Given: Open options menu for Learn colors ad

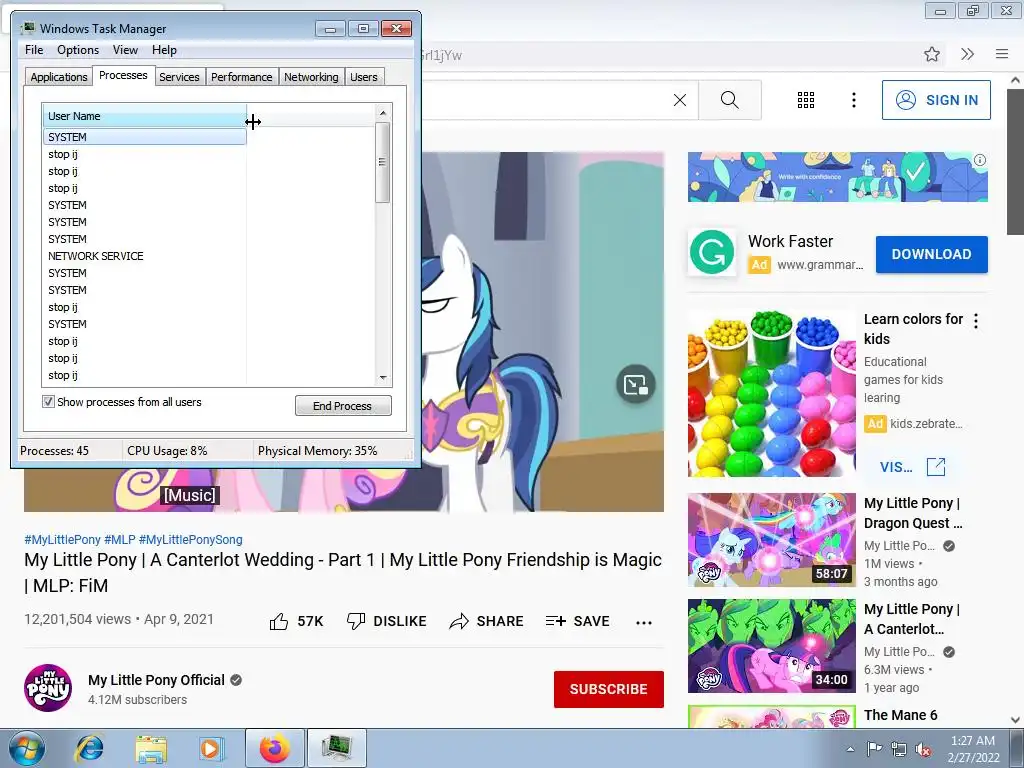Looking at the screenshot, I should tap(976, 321).
